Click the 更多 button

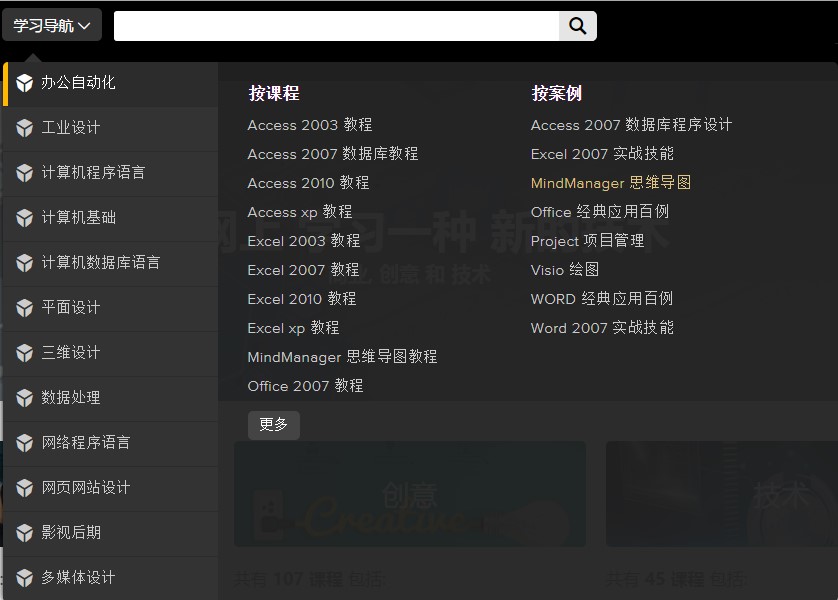pos(274,425)
